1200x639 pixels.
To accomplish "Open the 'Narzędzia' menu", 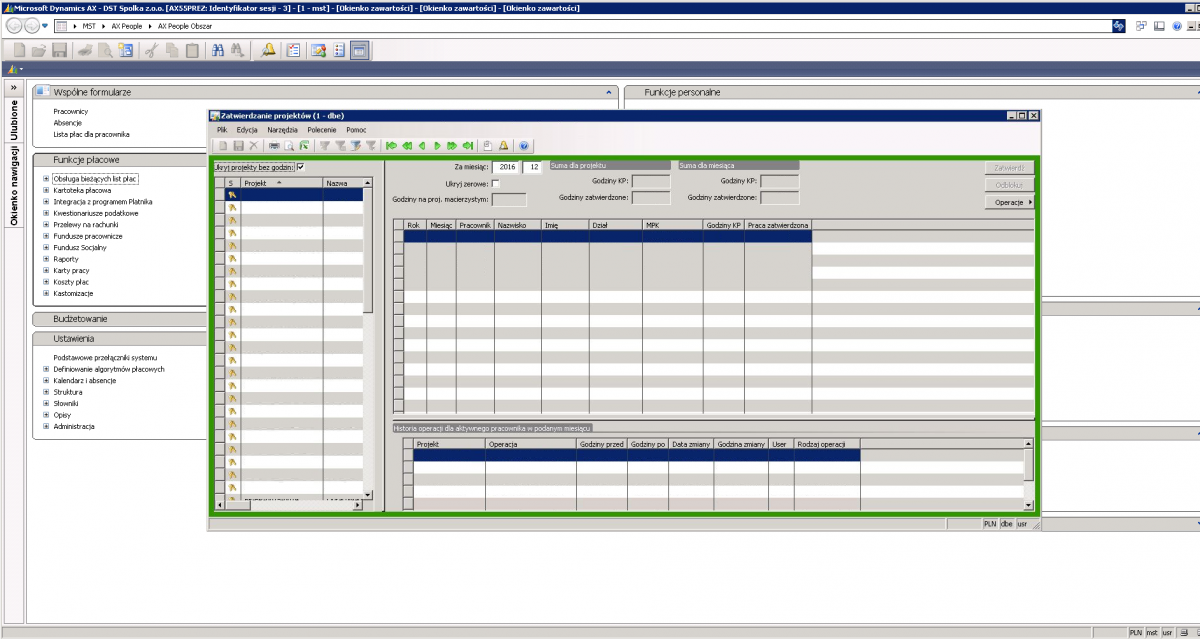I will [282, 130].
